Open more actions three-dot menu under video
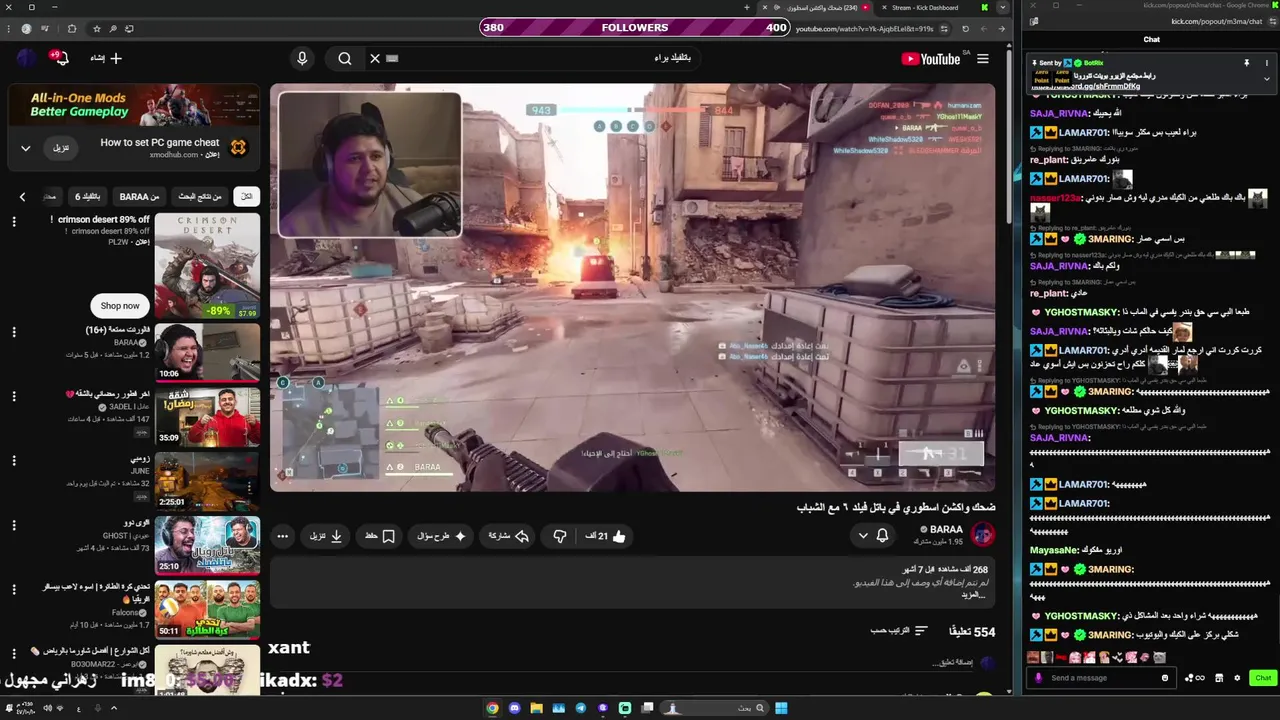This screenshot has height=720, width=1280. [282, 536]
